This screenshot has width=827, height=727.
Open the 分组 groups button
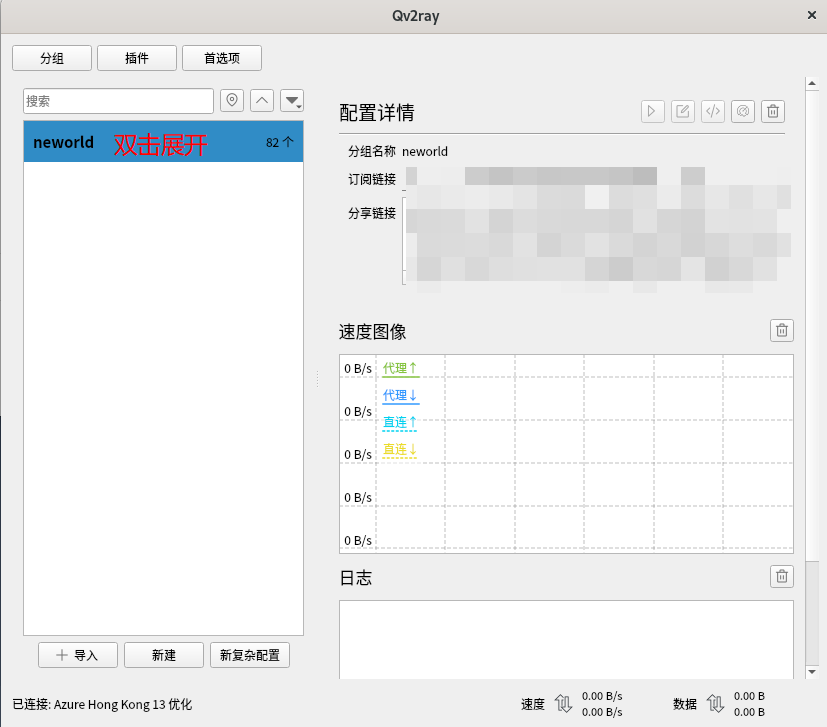[x=52, y=58]
